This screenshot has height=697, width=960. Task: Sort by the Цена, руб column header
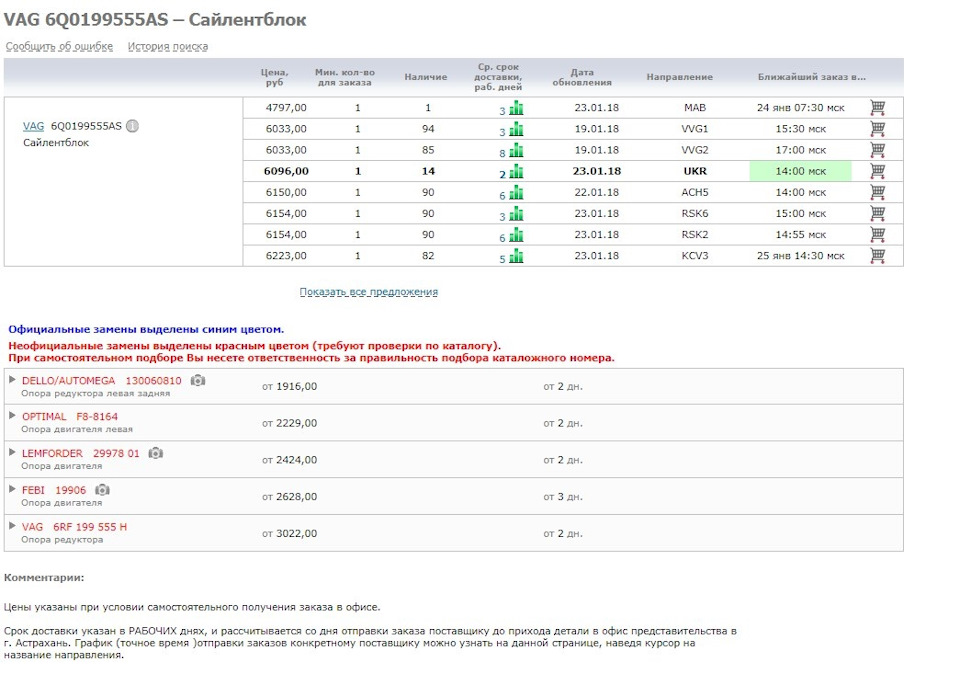276,77
